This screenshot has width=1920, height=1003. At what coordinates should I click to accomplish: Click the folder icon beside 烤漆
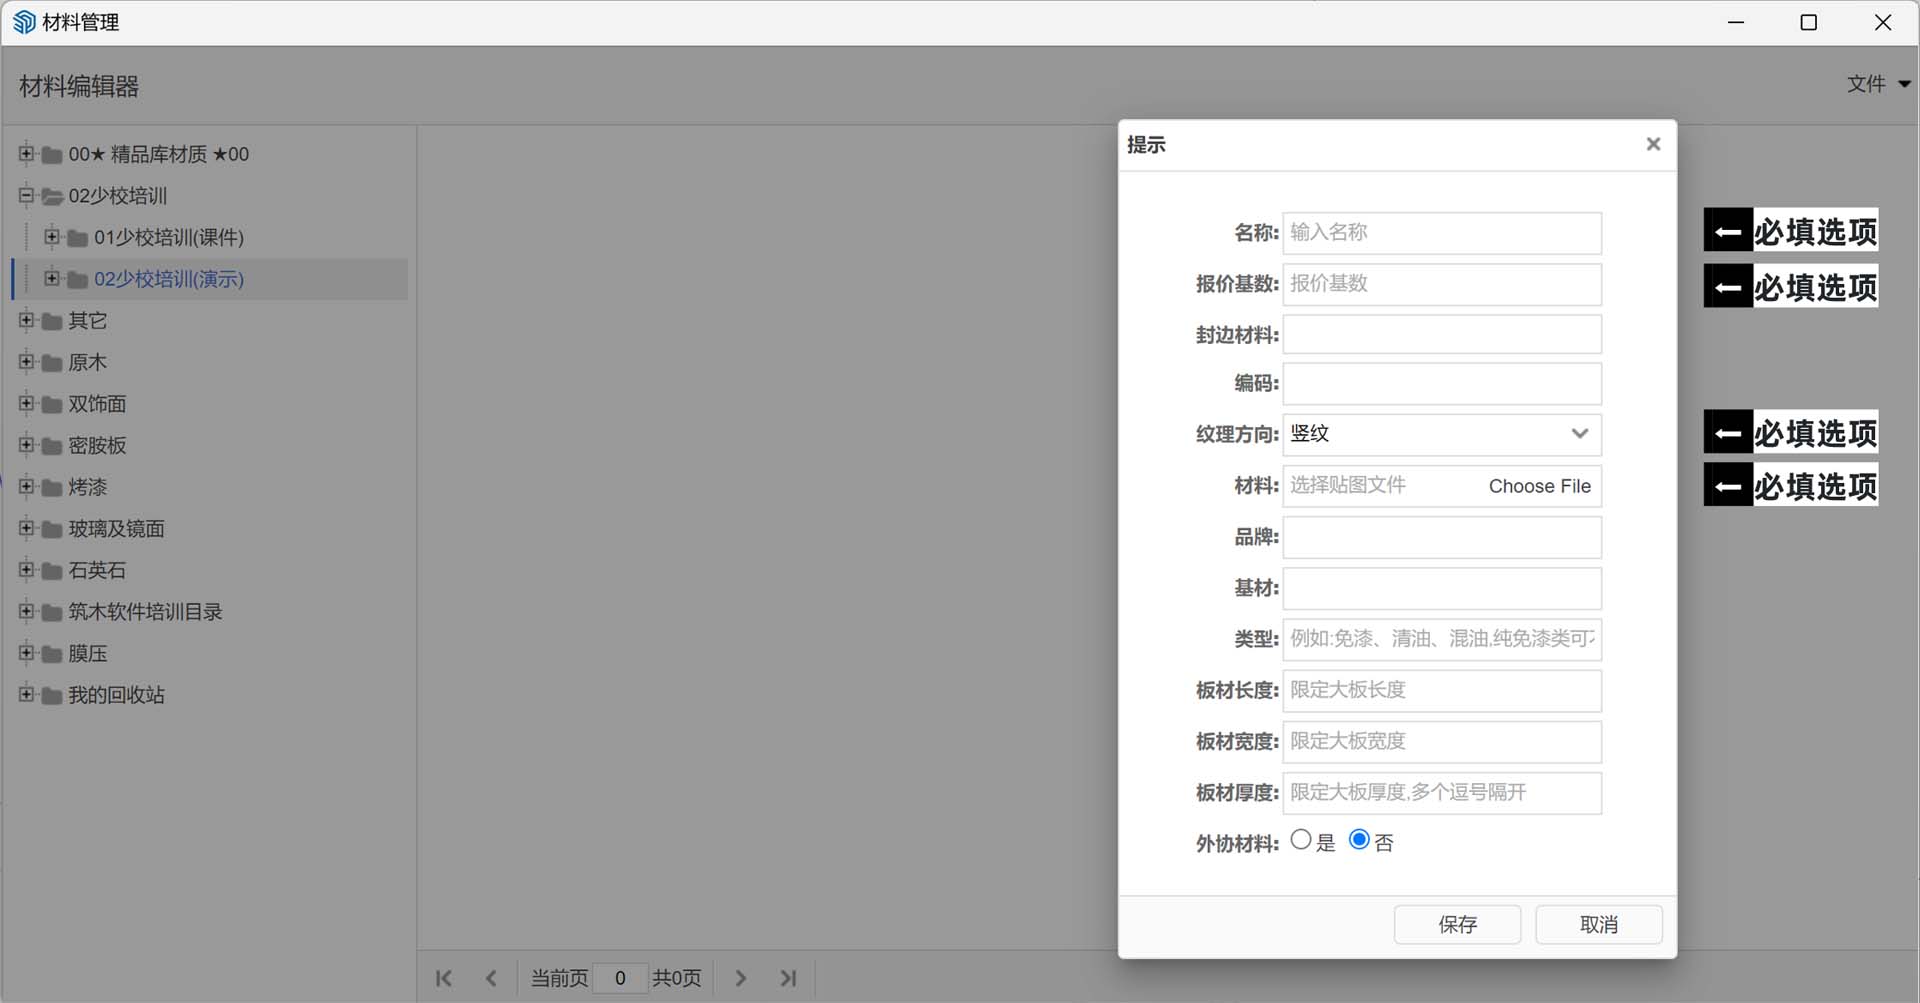click(x=49, y=487)
